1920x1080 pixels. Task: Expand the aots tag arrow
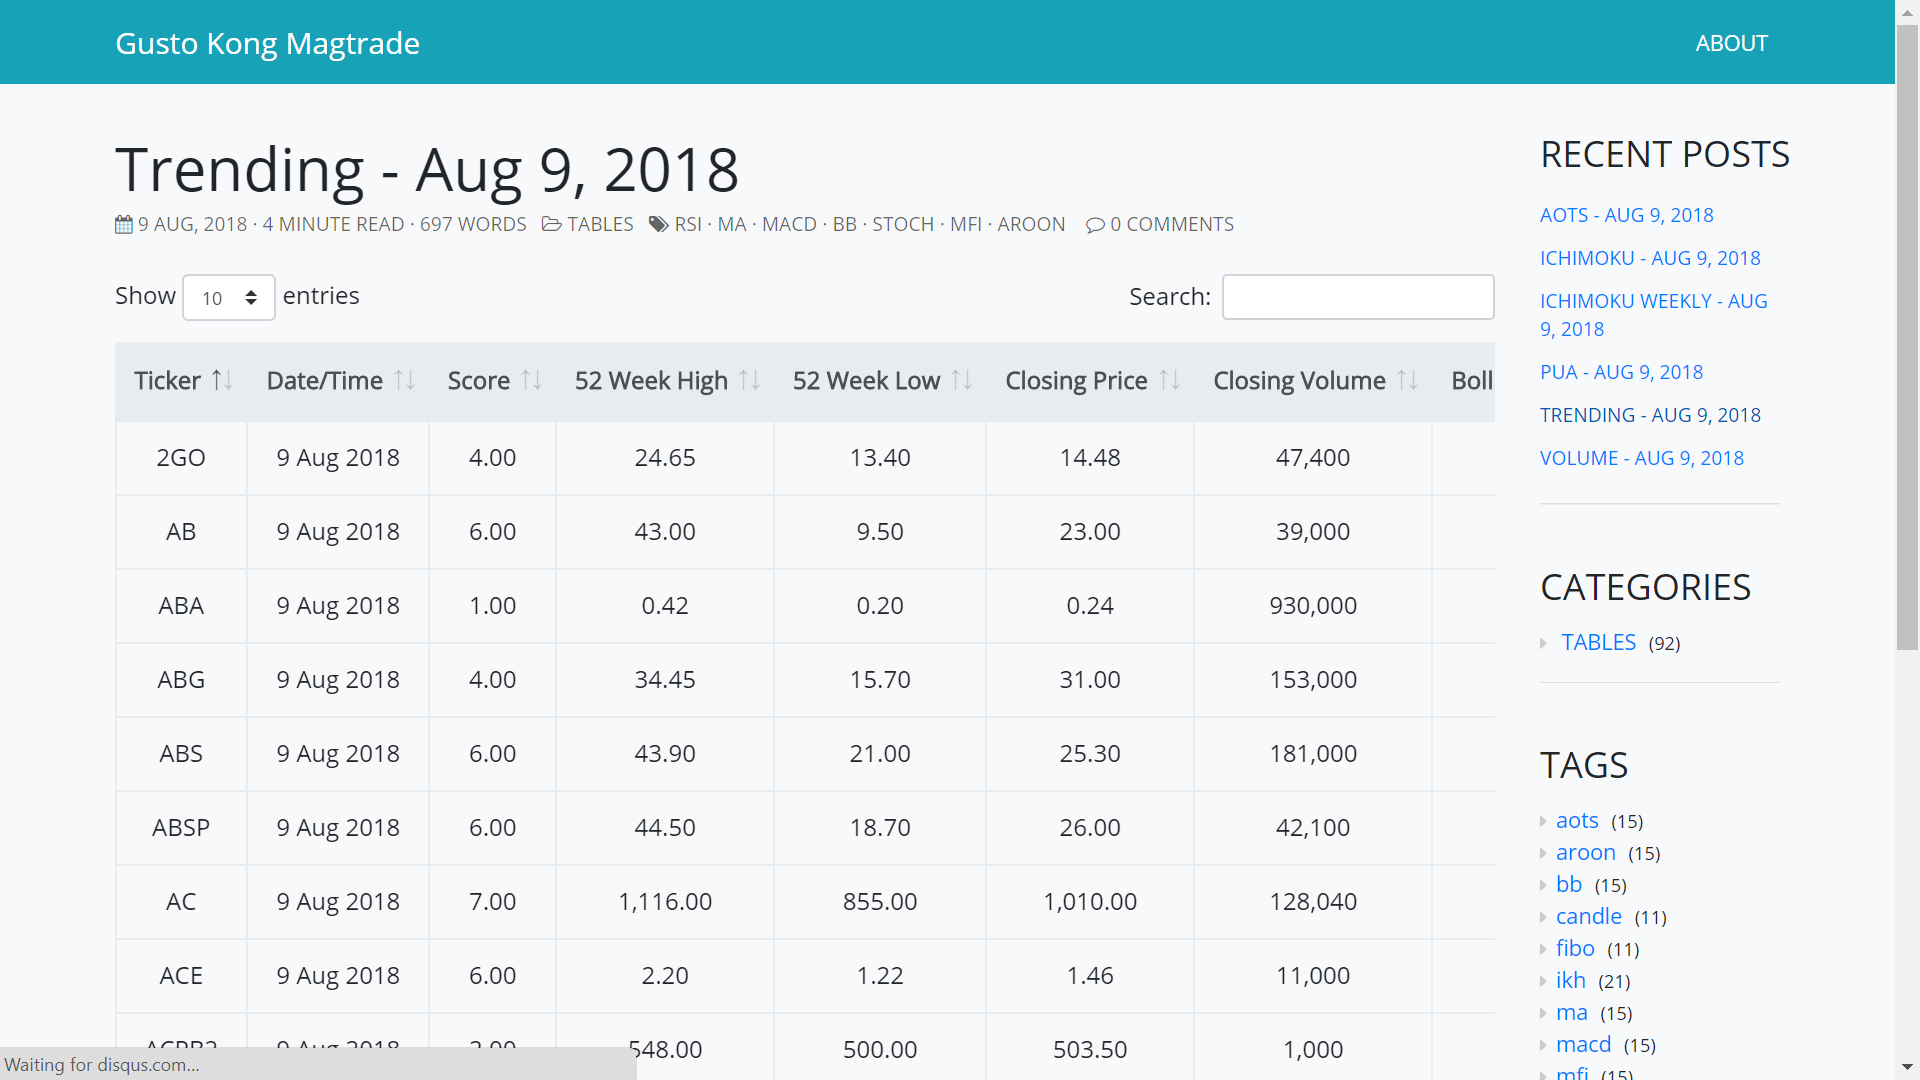1543,822
